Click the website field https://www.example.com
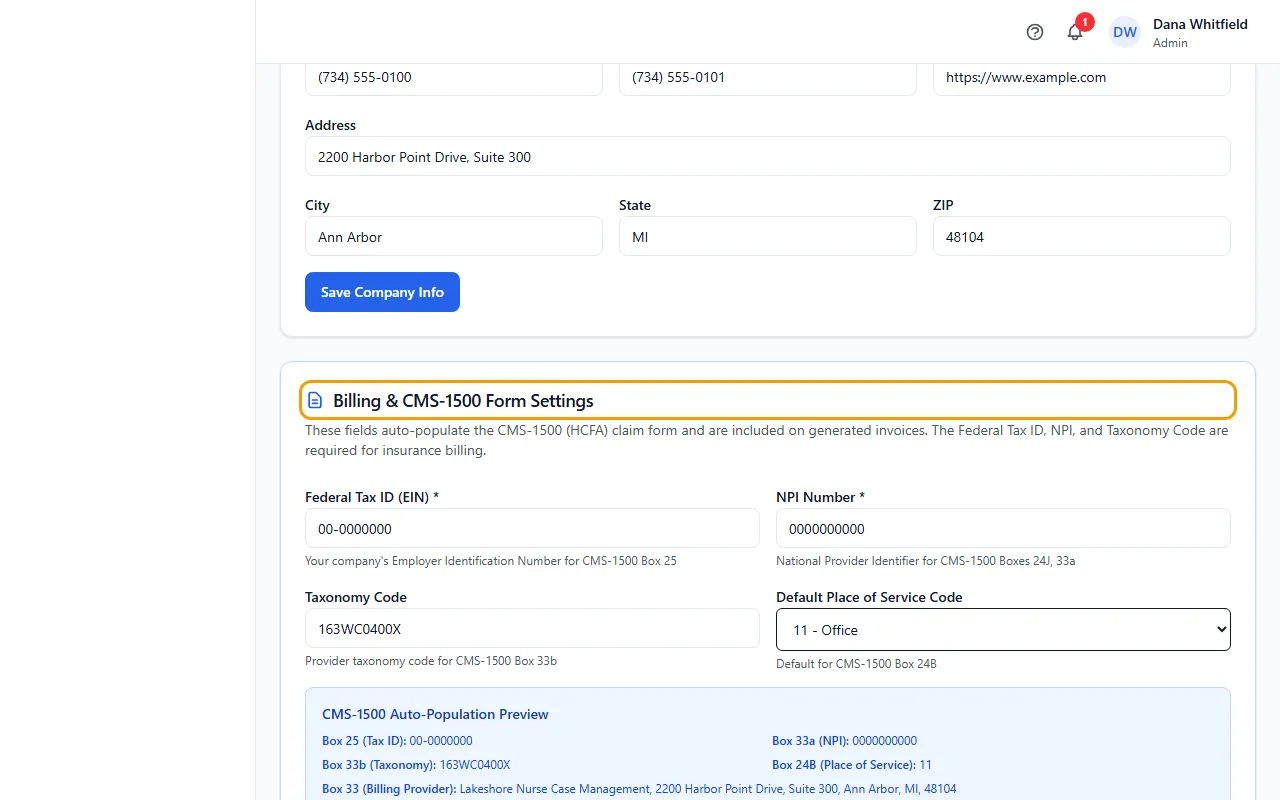Image resolution: width=1280 pixels, height=800 pixels. click(1082, 78)
